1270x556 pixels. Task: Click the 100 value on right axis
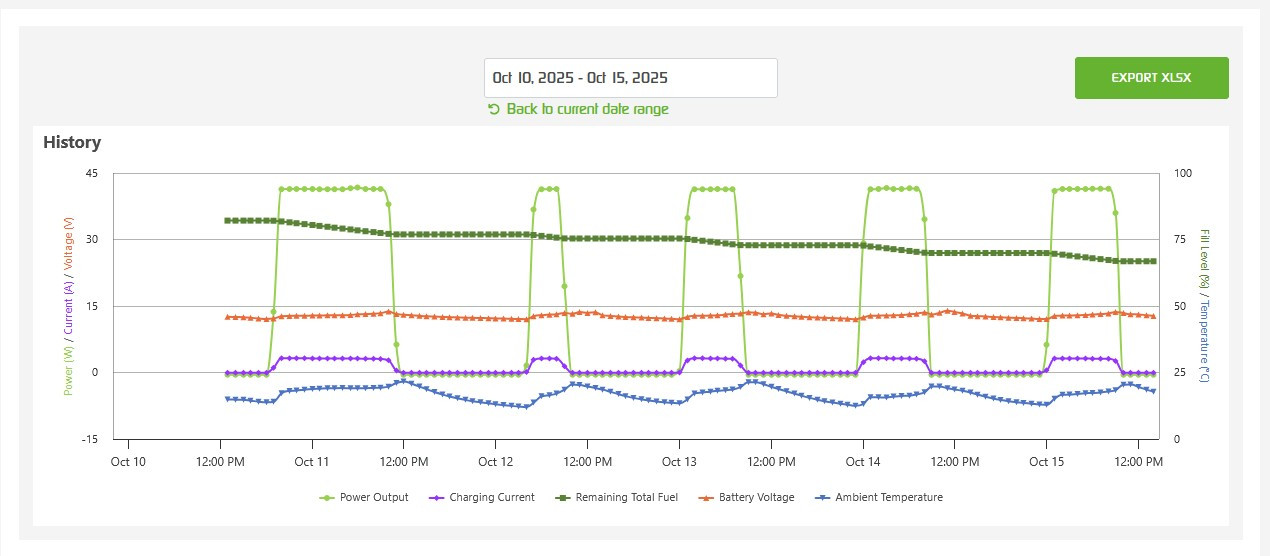[x=1181, y=173]
